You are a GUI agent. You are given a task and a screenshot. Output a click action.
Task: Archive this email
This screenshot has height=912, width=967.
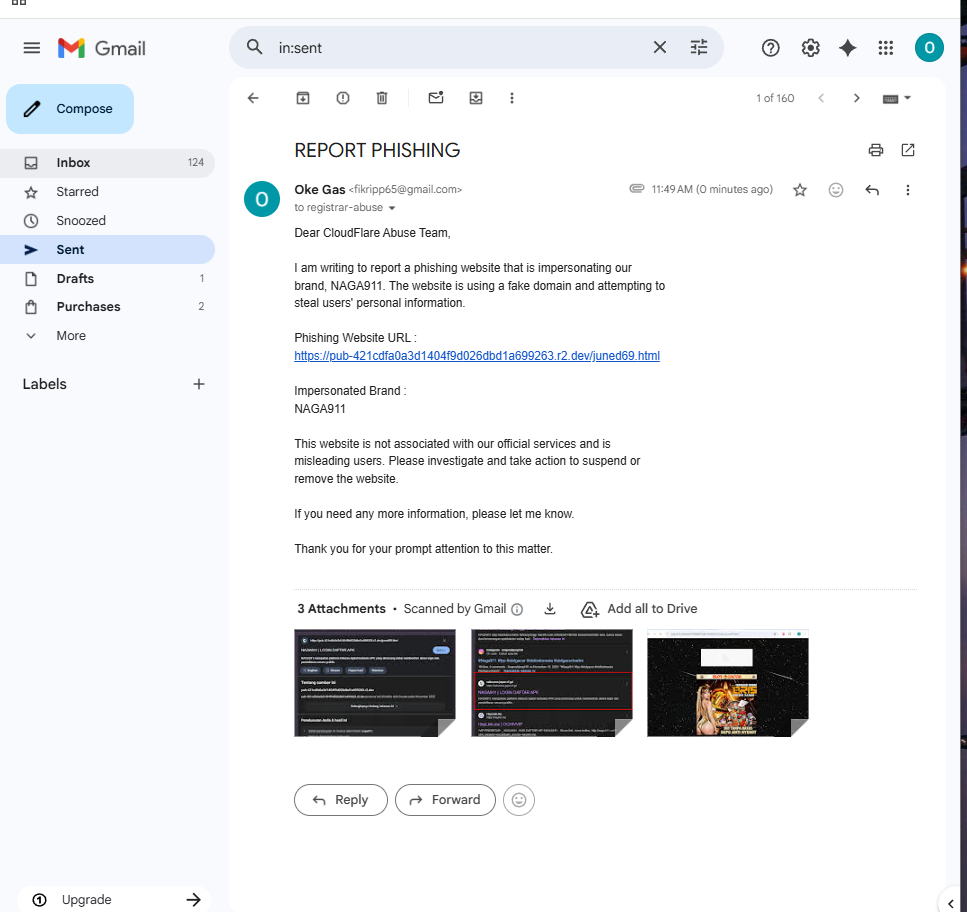[x=303, y=98]
